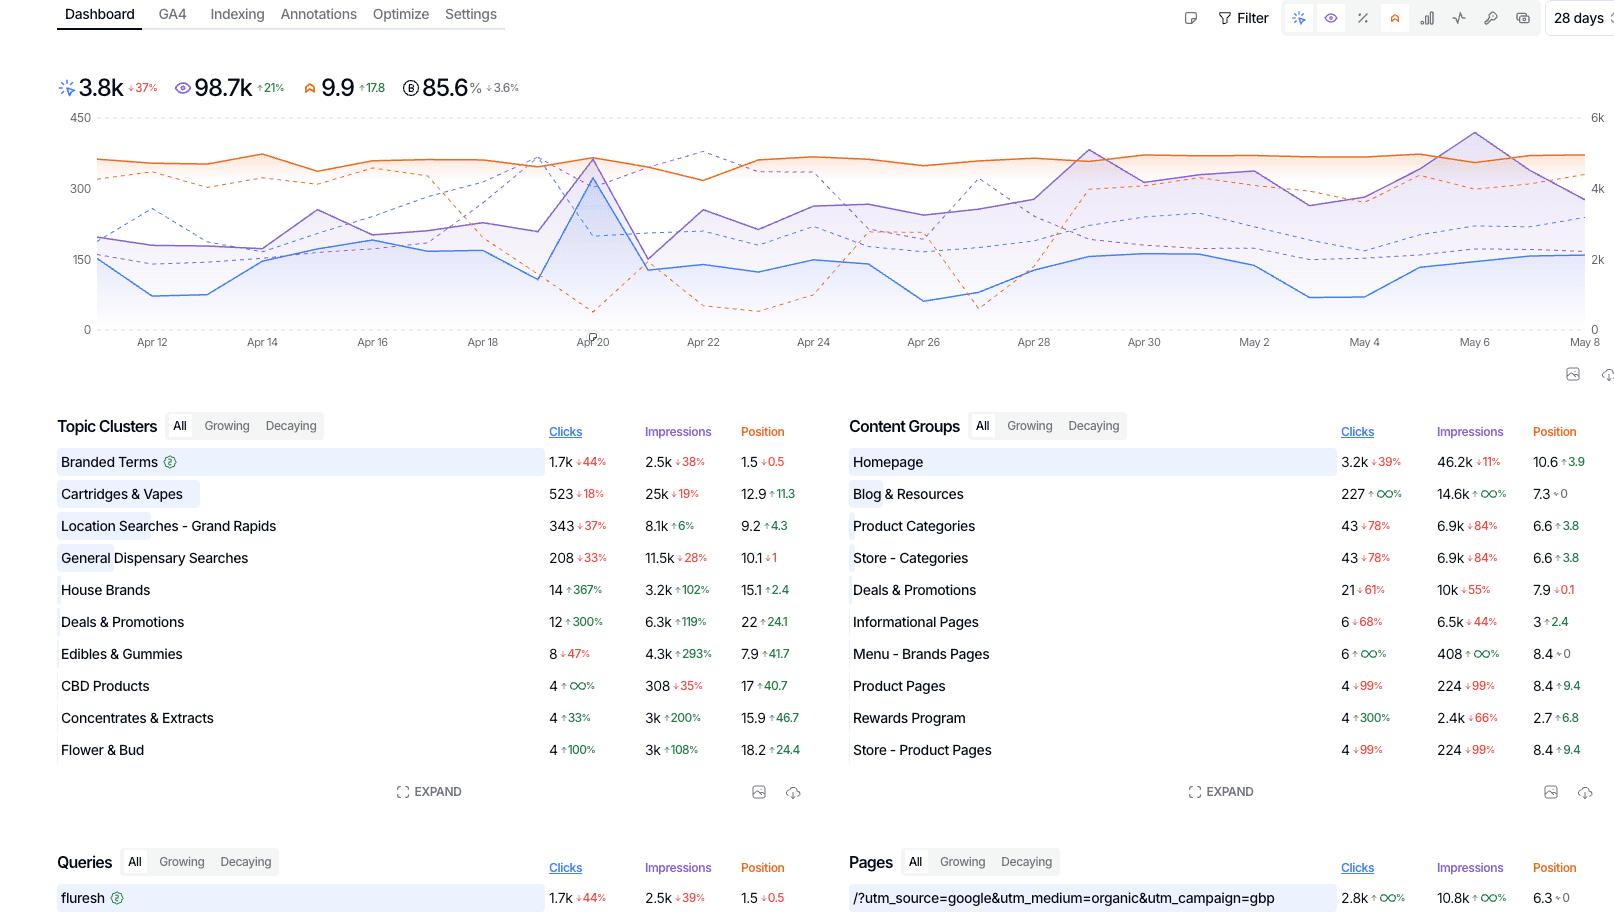Click the 3.8k clicks summary metric
1614x916 pixels.
coord(108,88)
